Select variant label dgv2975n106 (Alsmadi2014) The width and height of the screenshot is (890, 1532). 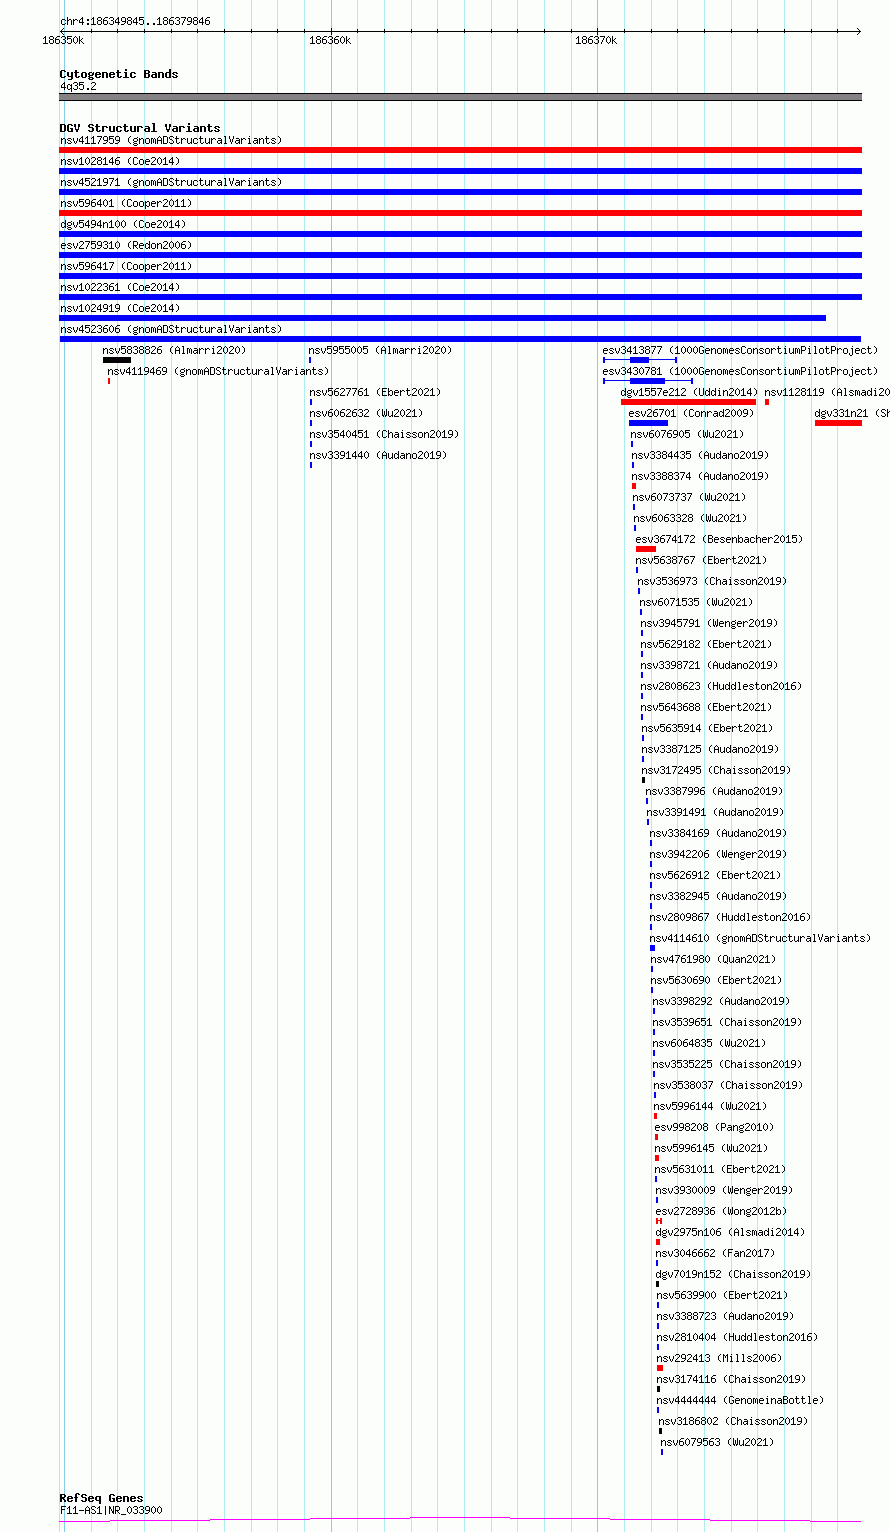pyautogui.click(x=730, y=1232)
